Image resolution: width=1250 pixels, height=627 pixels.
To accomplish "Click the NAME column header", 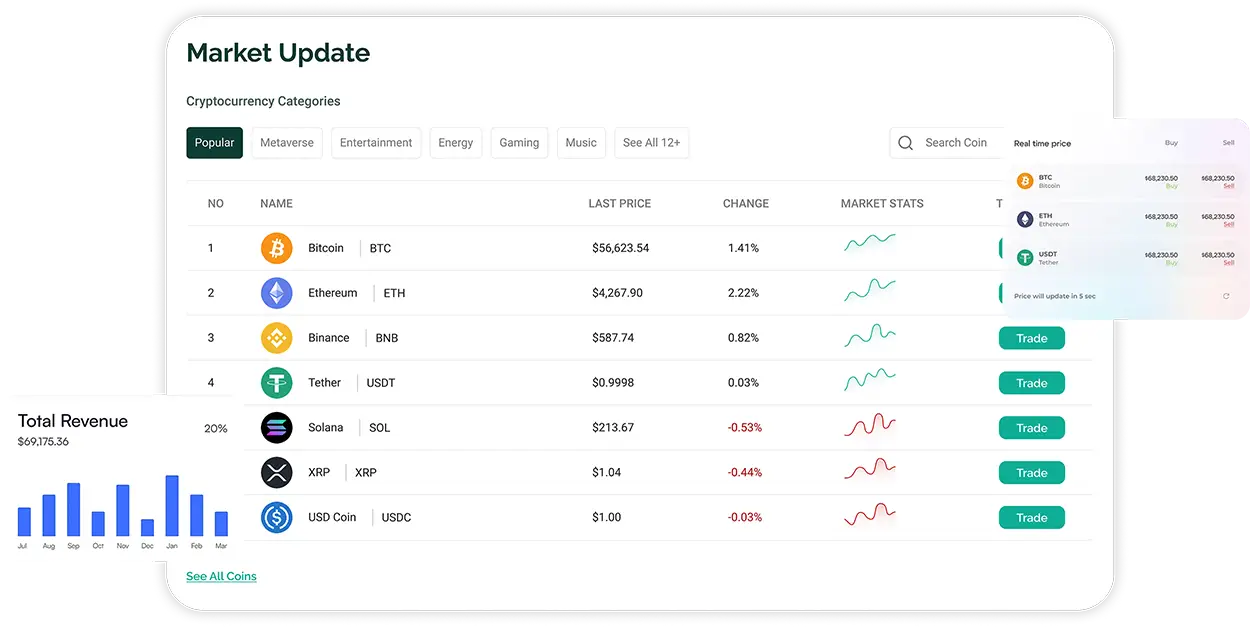I will [276, 203].
